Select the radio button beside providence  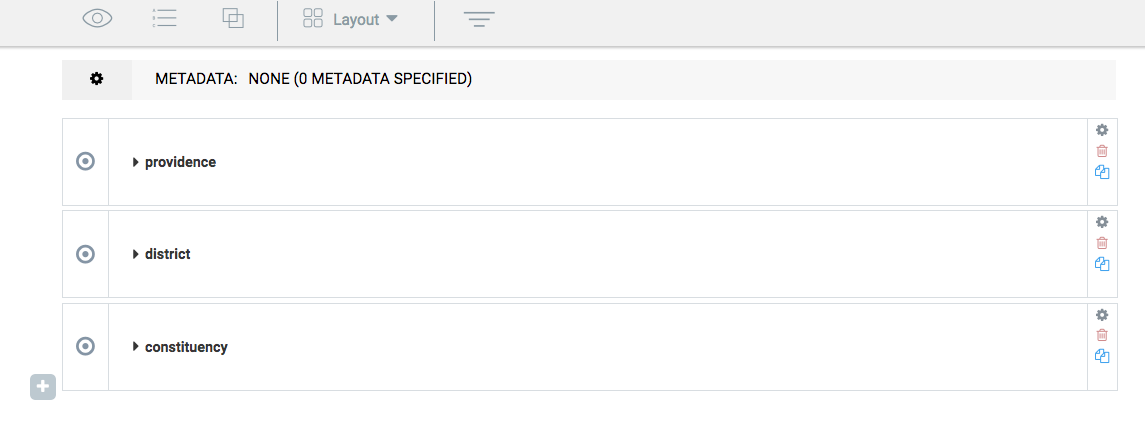click(x=85, y=161)
